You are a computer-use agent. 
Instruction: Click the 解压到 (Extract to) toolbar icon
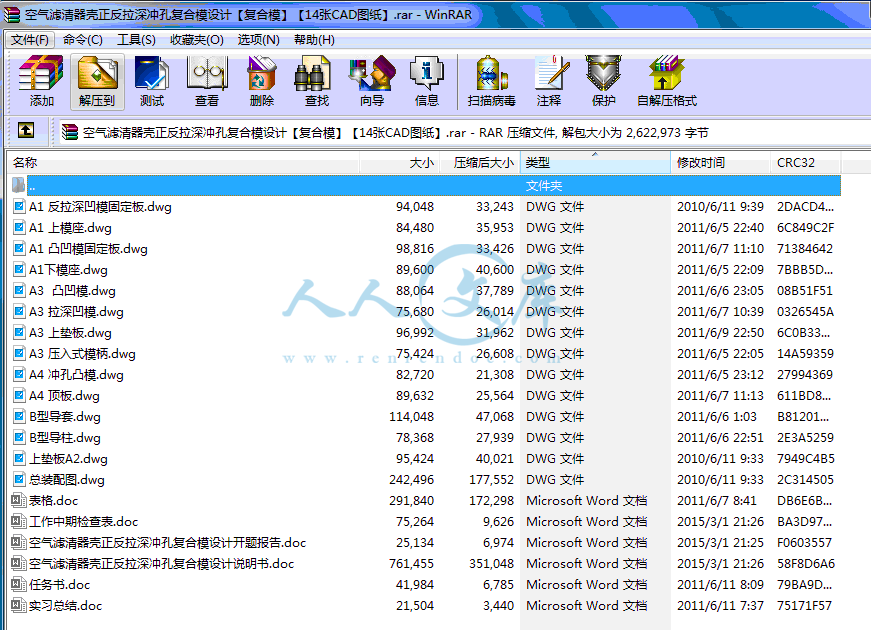[x=97, y=81]
